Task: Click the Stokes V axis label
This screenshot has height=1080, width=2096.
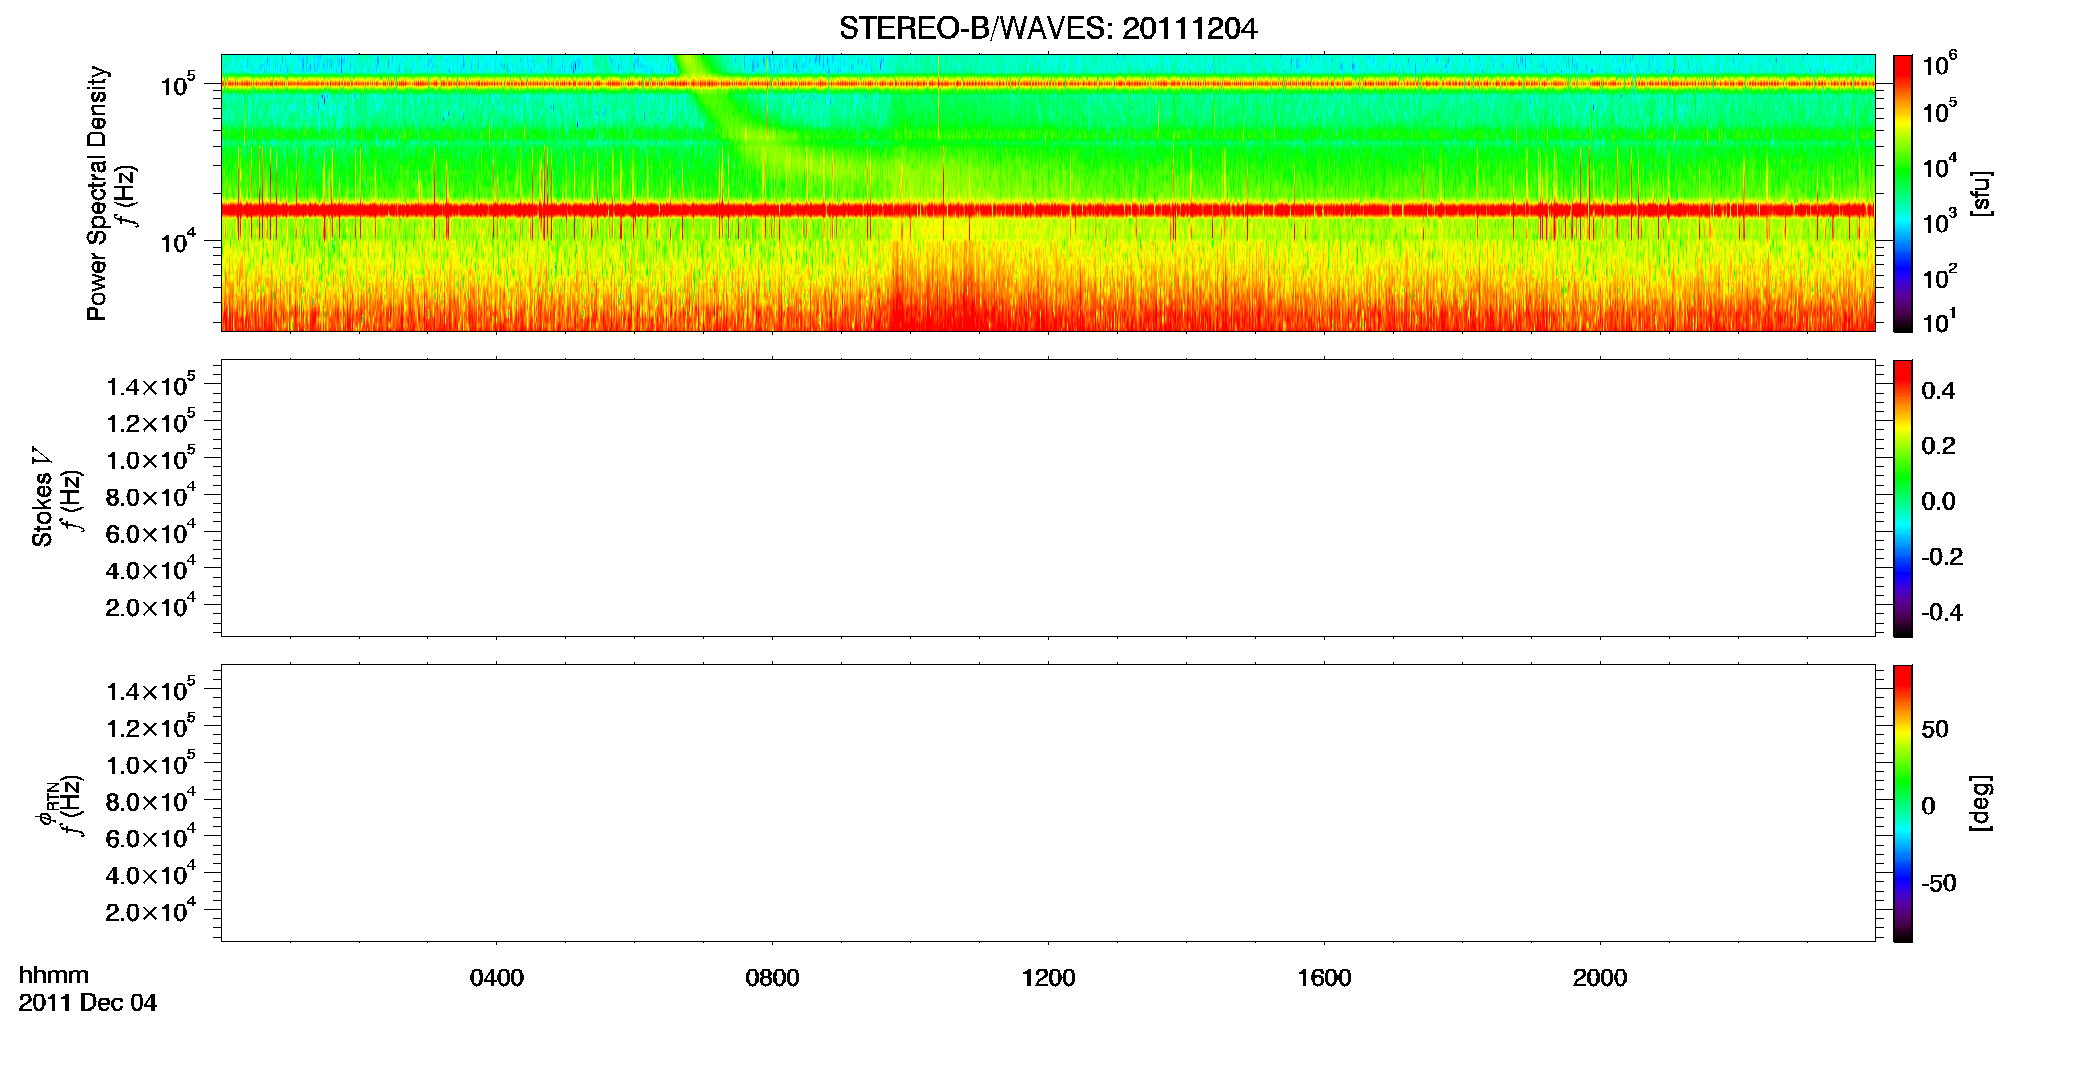Action: 42,497
